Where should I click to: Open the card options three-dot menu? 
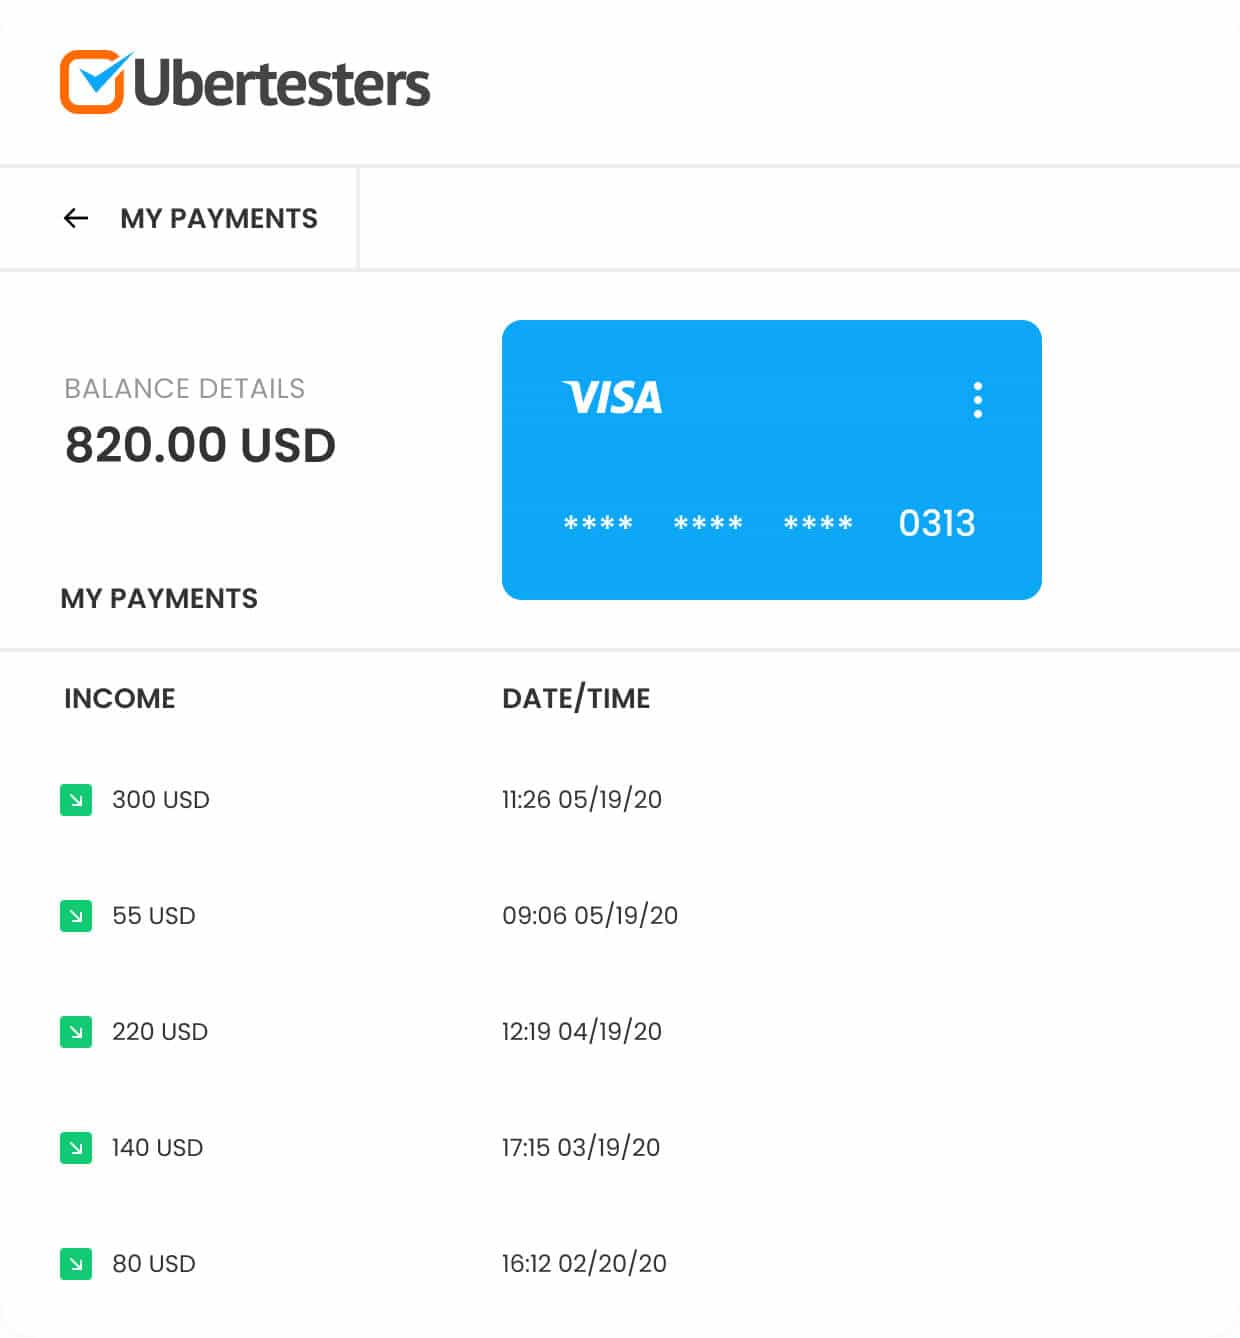tap(977, 398)
